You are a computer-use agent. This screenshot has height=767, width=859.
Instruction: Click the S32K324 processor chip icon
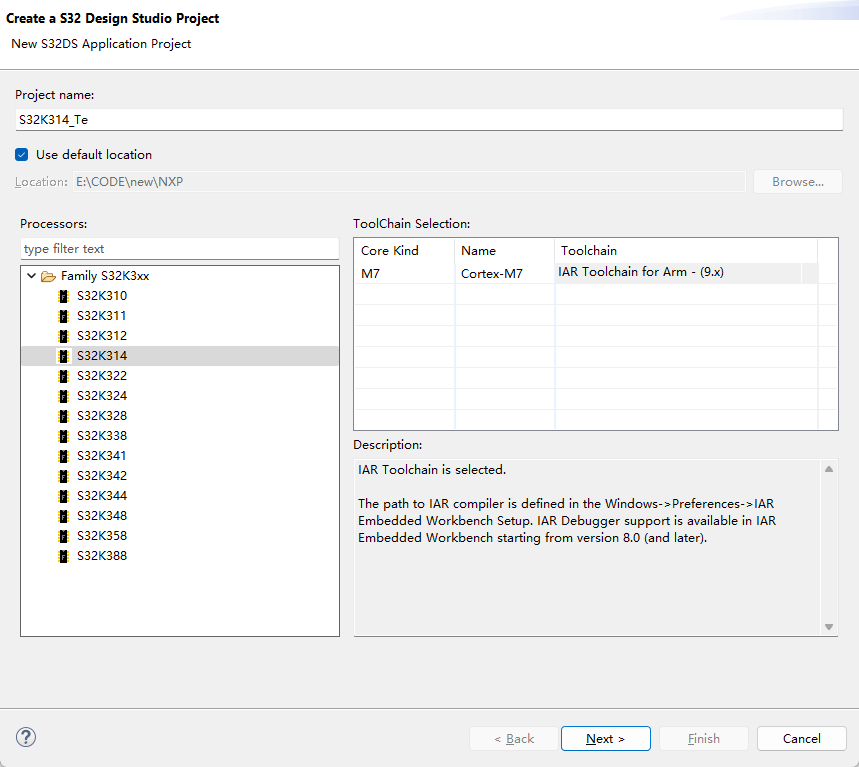(x=65, y=396)
